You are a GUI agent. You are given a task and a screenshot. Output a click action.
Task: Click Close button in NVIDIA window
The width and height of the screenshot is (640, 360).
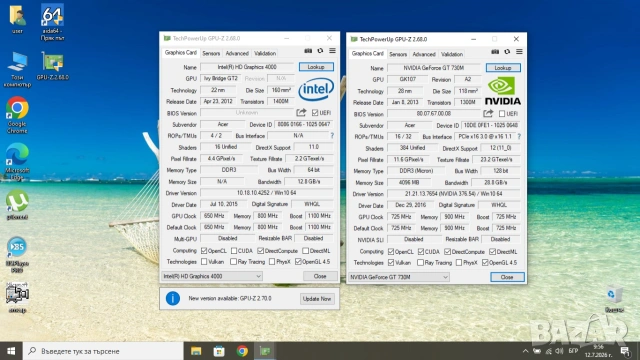pos(507,277)
